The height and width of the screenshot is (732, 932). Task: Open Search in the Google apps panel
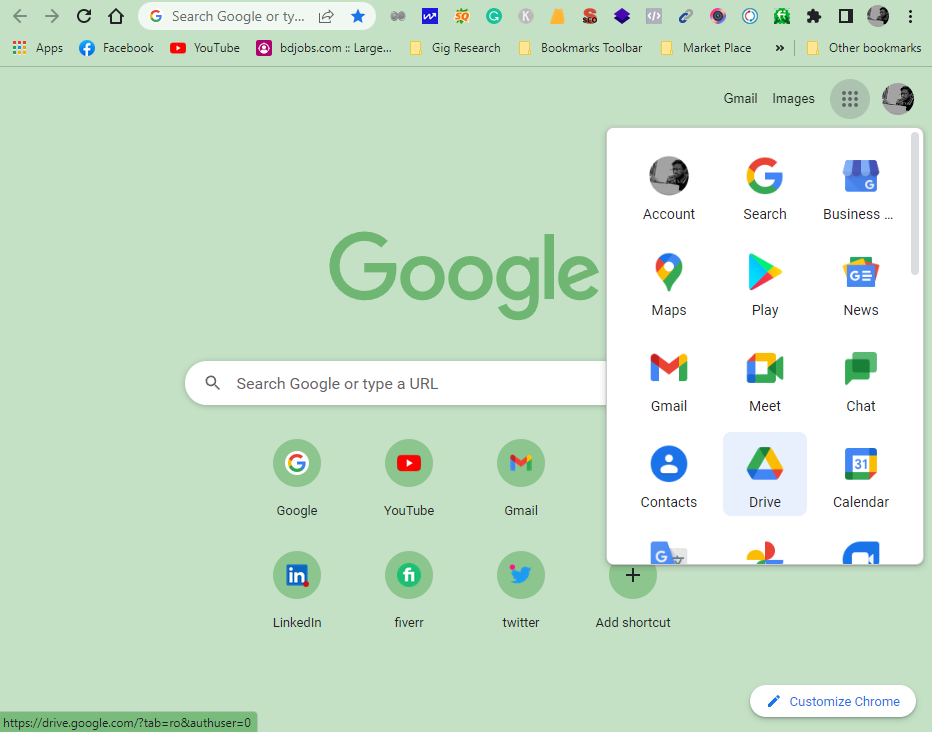click(764, 188)
